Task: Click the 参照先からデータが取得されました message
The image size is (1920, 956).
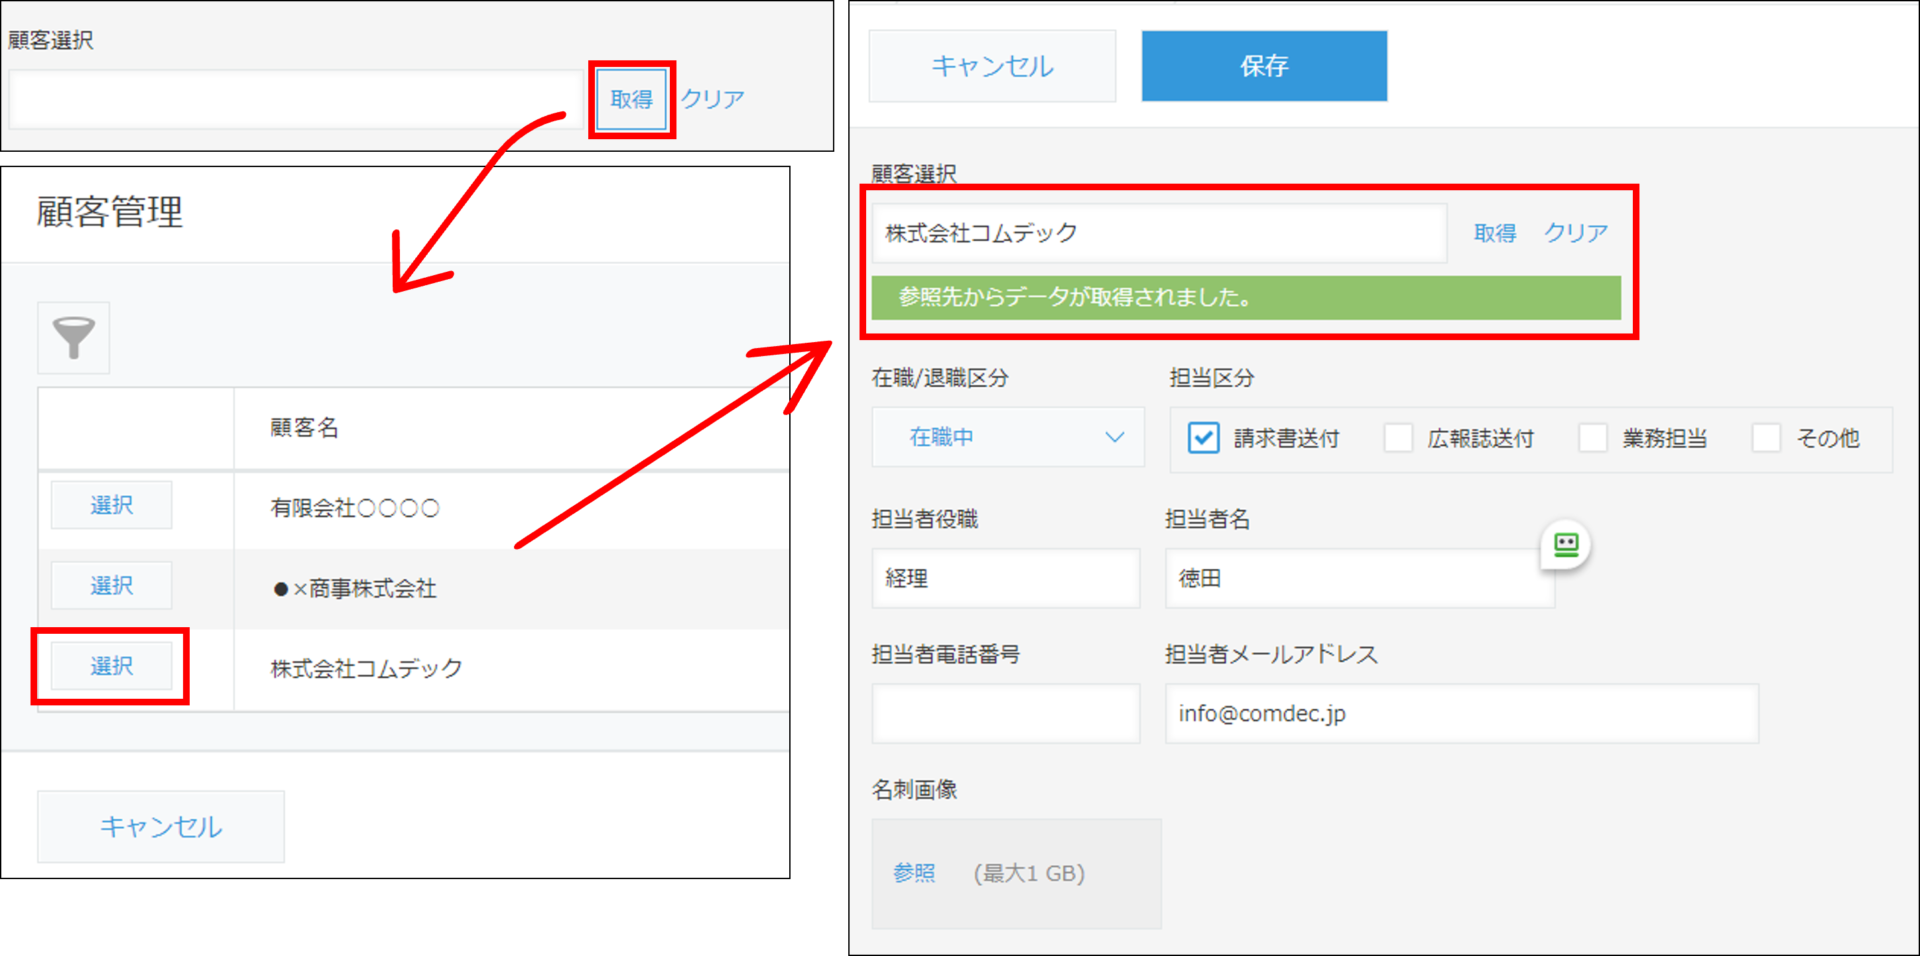Action: point(1246,298)
